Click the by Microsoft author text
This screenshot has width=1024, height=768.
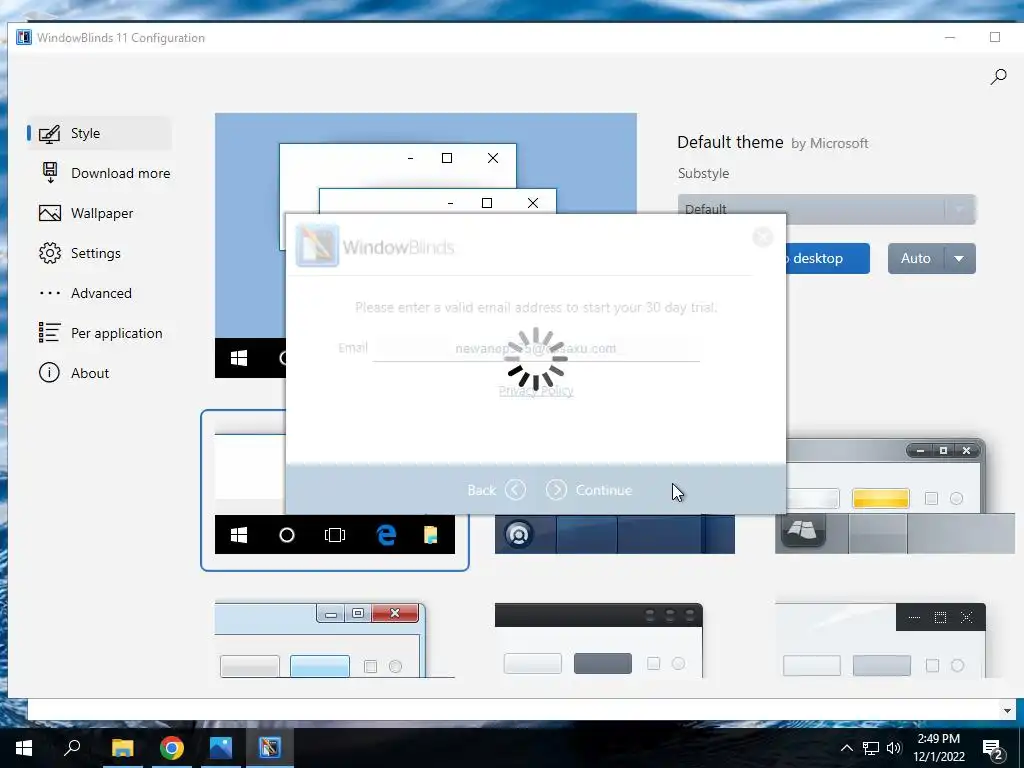tap(829, 144)
